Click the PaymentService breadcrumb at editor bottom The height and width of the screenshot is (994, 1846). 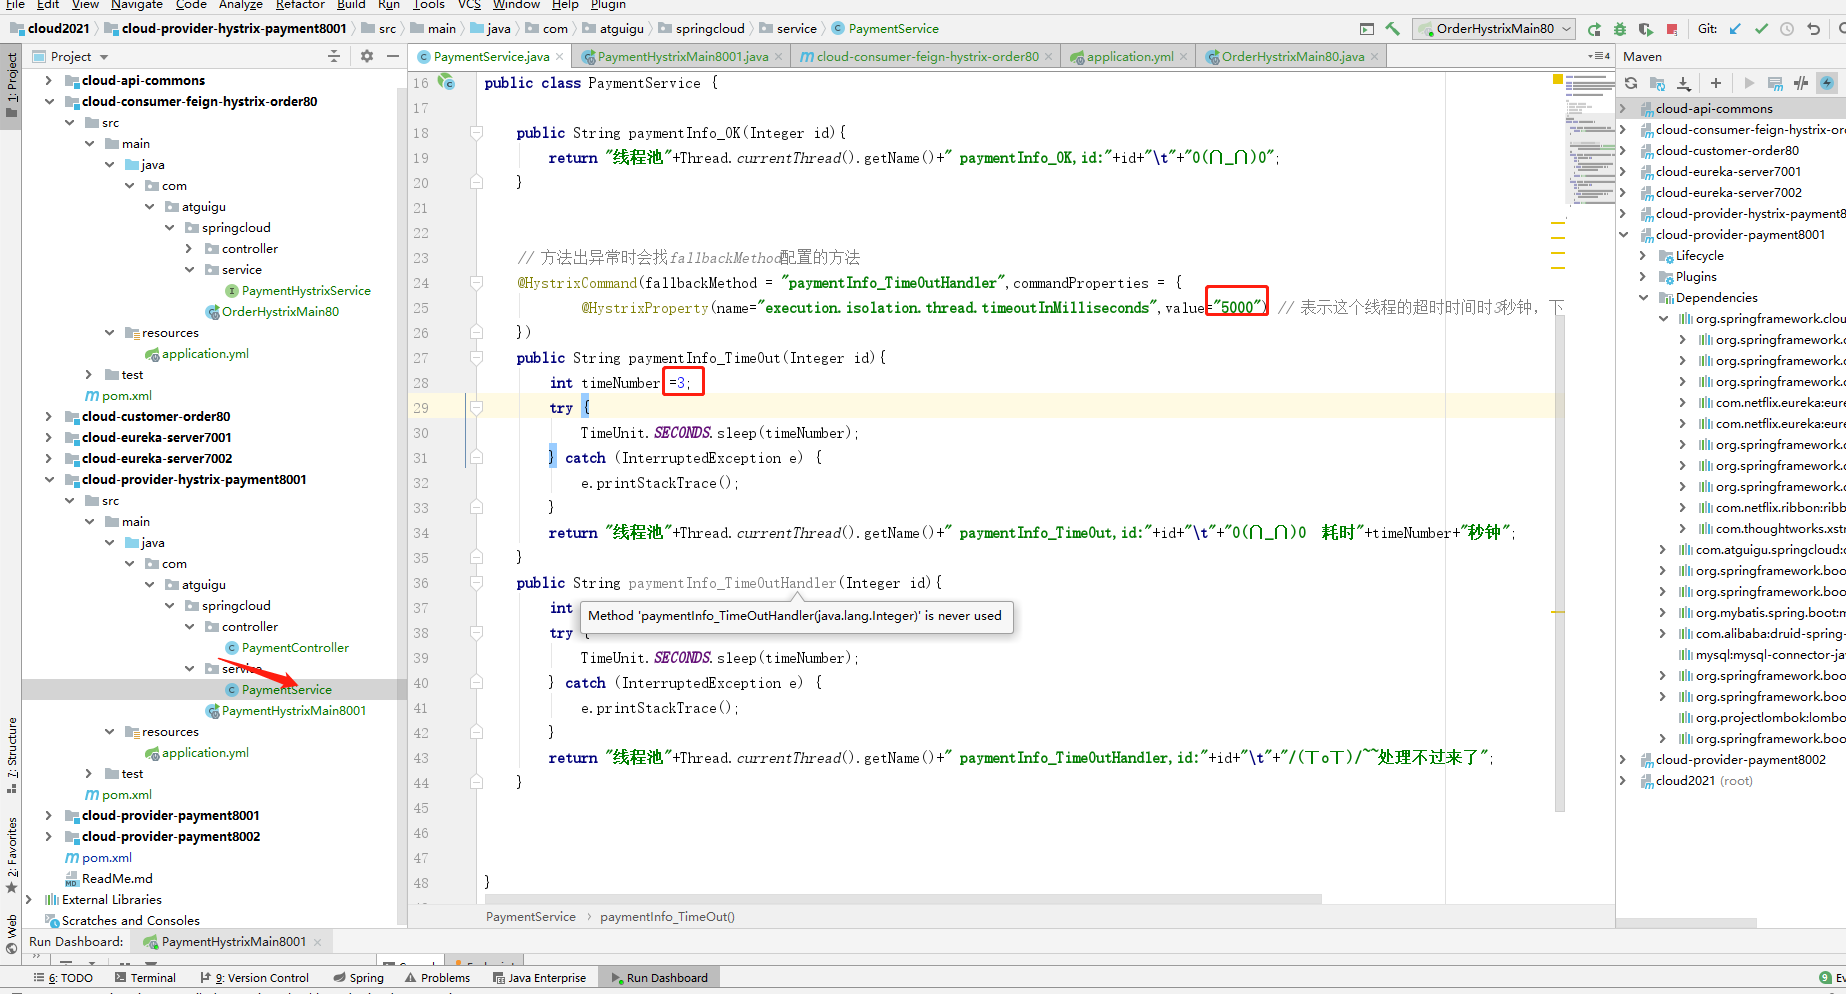(530, 917)
